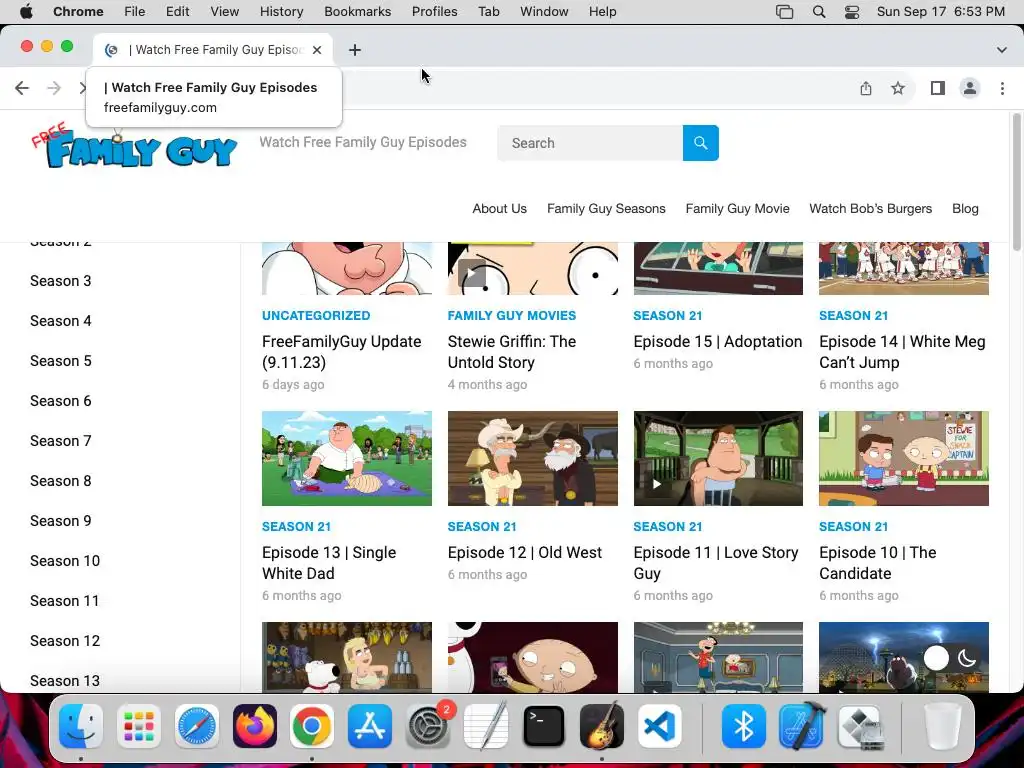Open Control Center in the menu bar

click(x=852, y=12)
